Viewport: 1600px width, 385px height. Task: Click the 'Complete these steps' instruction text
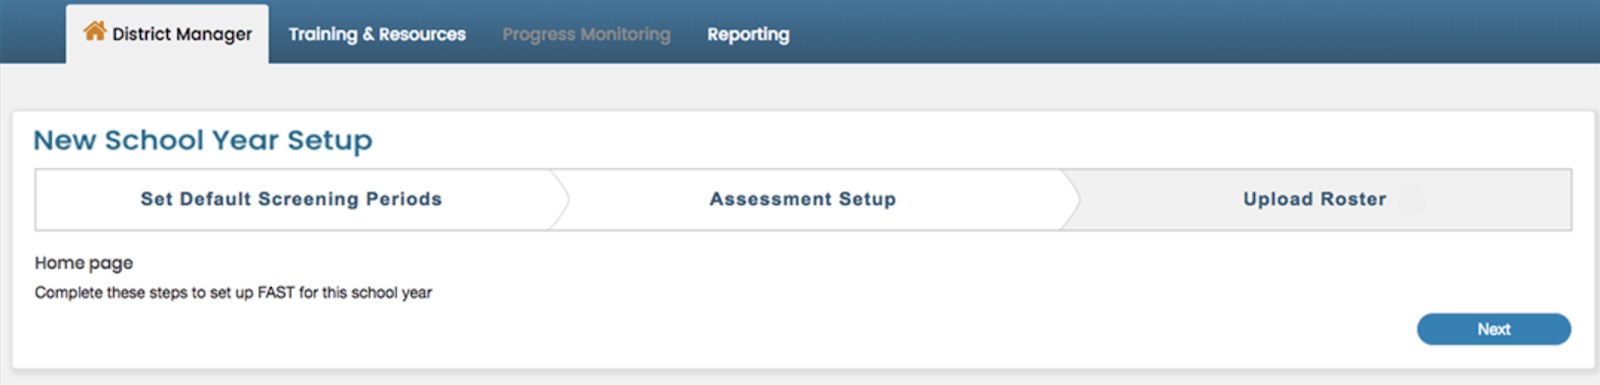pyautogui.click(x=233, y=293)
